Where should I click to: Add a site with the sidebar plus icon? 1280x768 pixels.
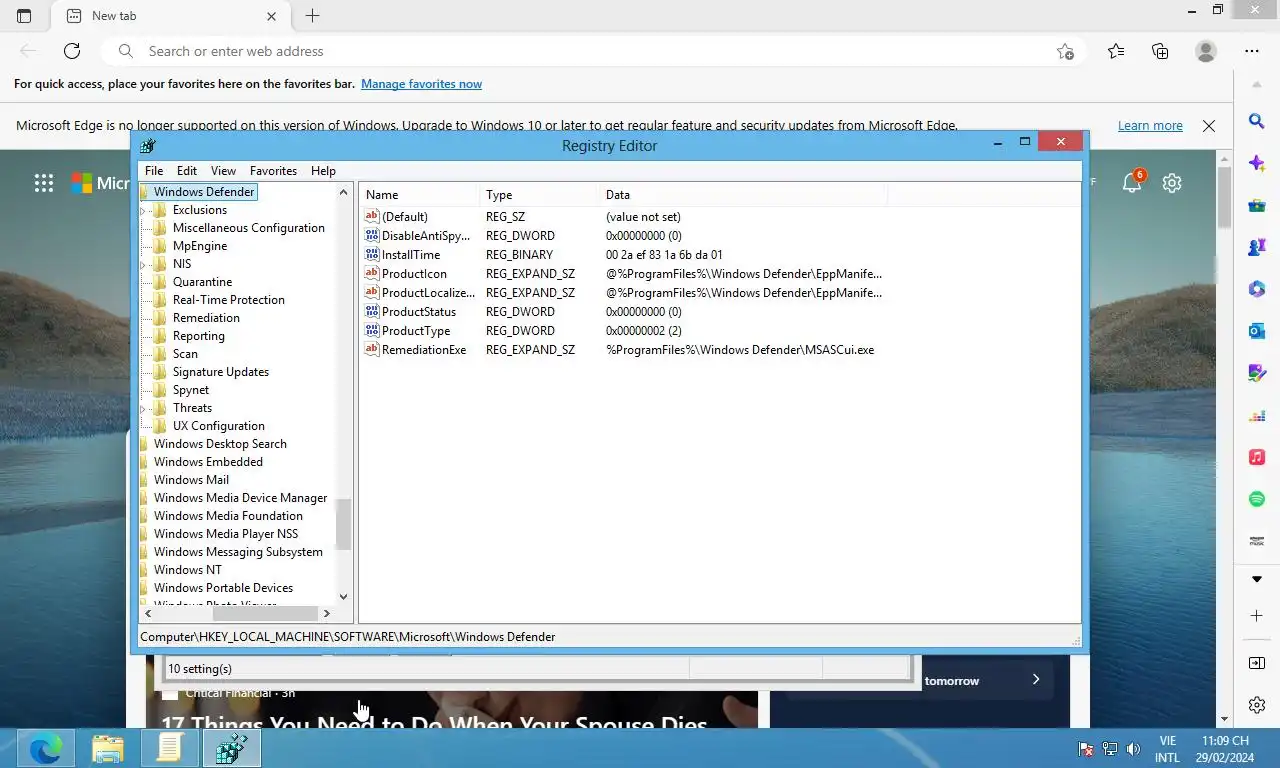[x=1257, y=616]
